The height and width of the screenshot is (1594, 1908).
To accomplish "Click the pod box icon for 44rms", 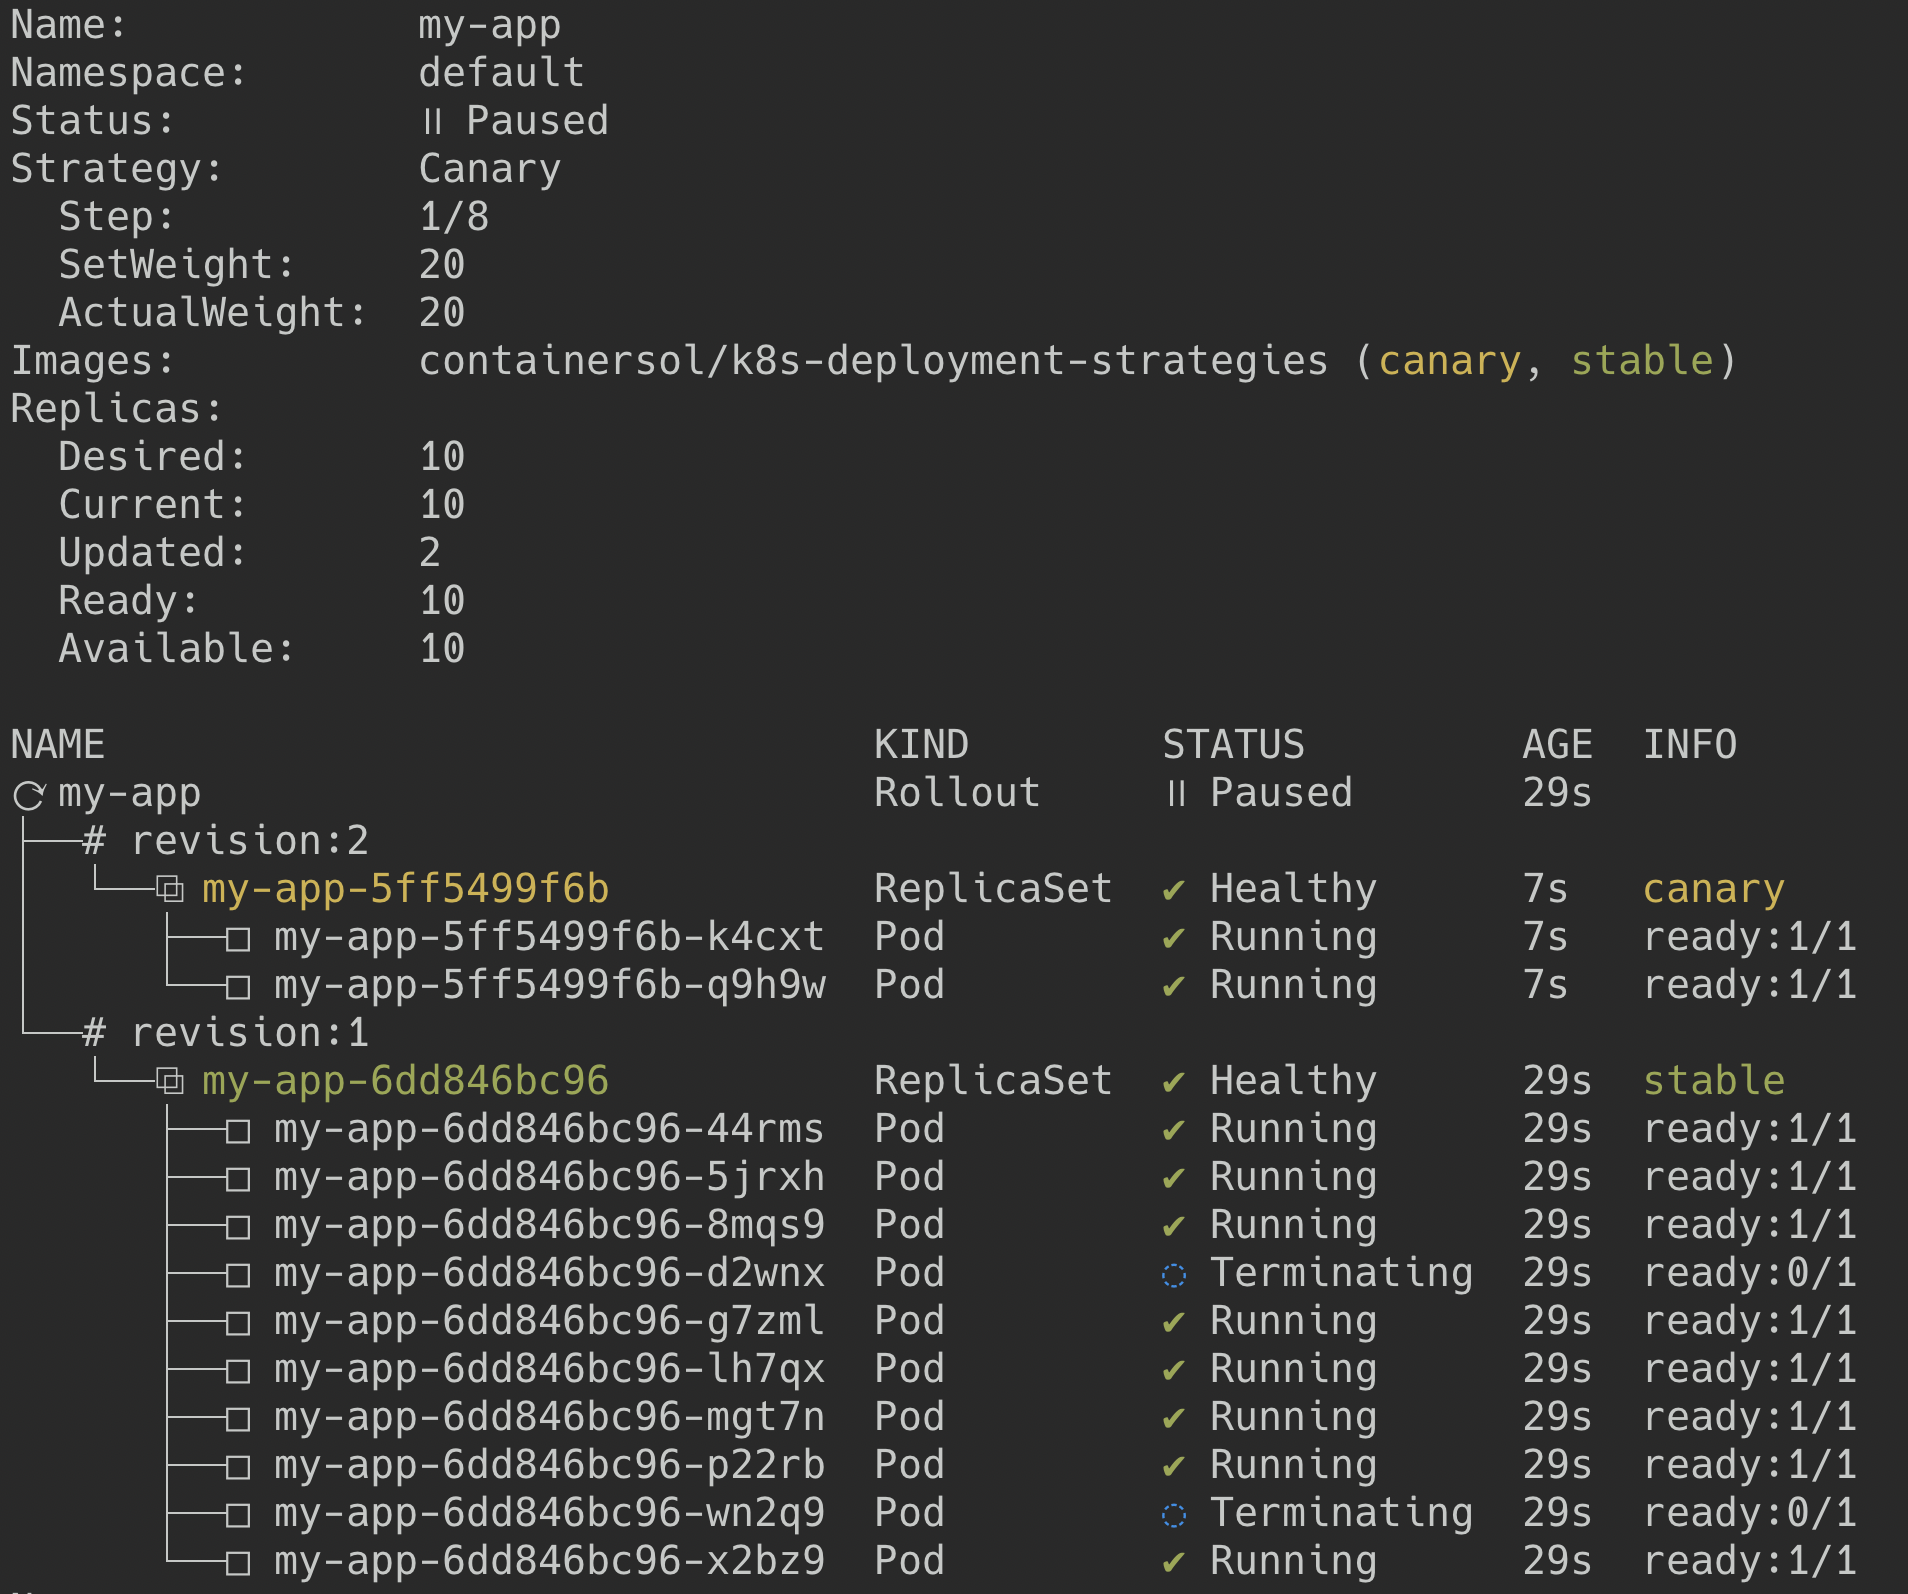I will tap(238, 1131).
